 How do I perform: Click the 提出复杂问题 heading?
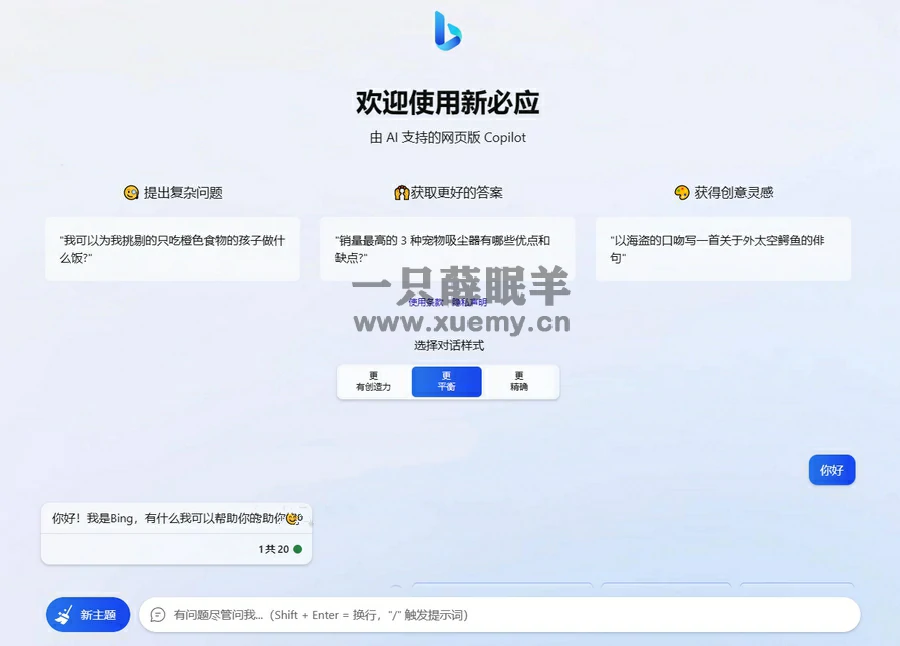183,192
